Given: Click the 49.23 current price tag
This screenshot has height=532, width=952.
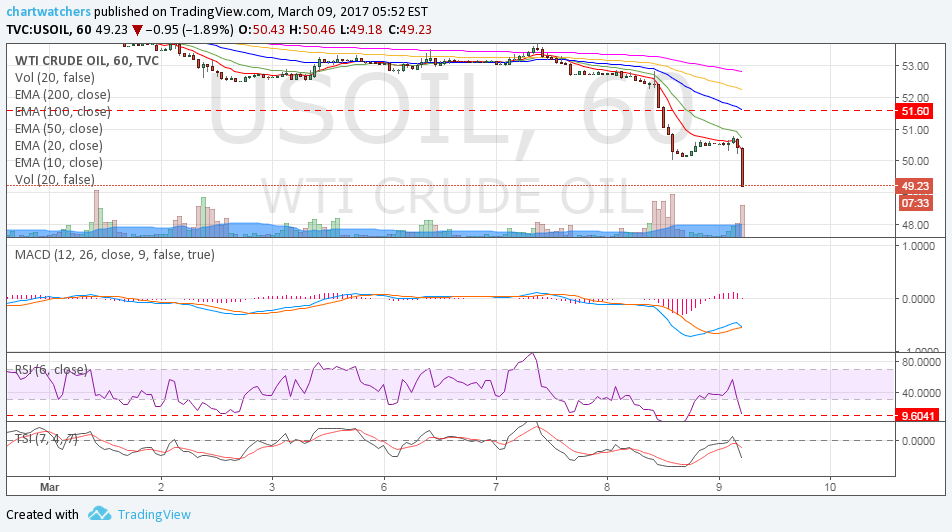Looking at the screenshot, I should coord(914,186).
